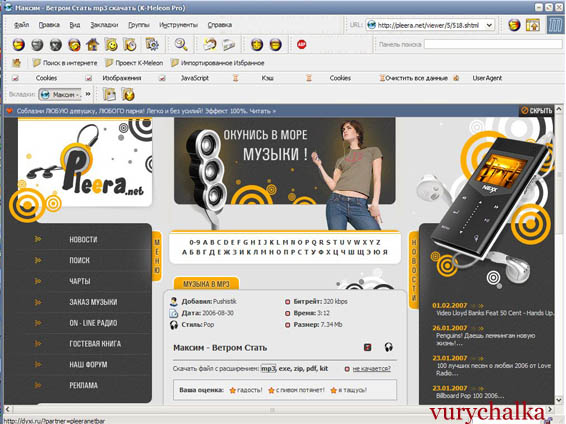Screen dimensions: 566x424
Task: Click the K-Meleon throbber logo
Action: [555, 25]
